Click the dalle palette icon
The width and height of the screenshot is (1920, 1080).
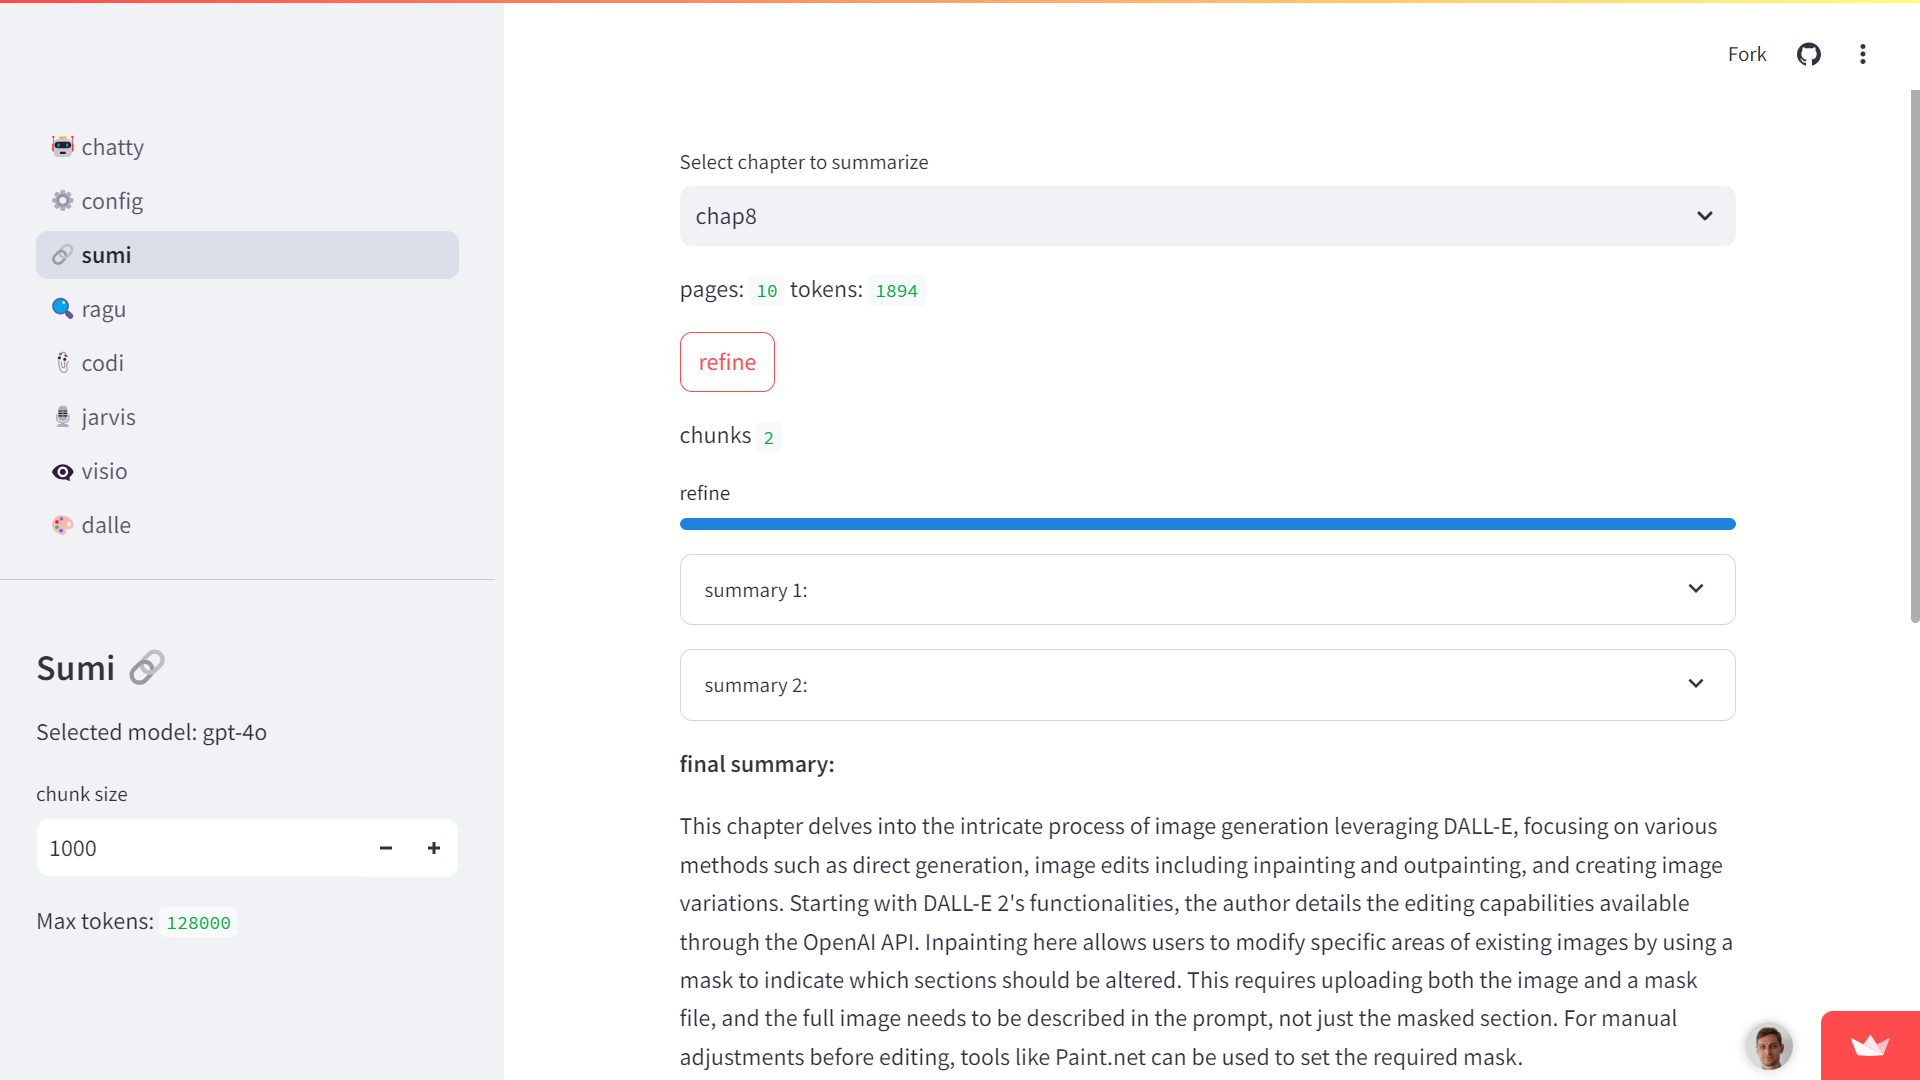(x=62, y=525)
